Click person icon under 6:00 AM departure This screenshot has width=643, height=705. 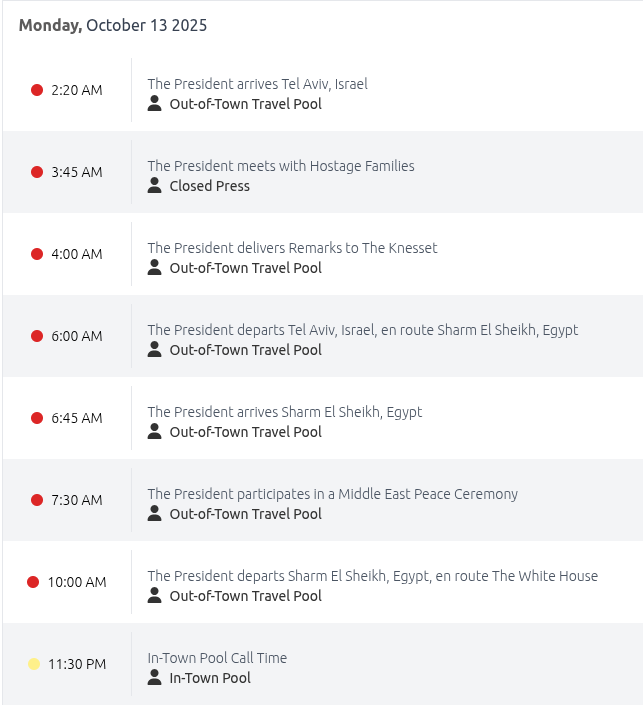click(155, 349)
